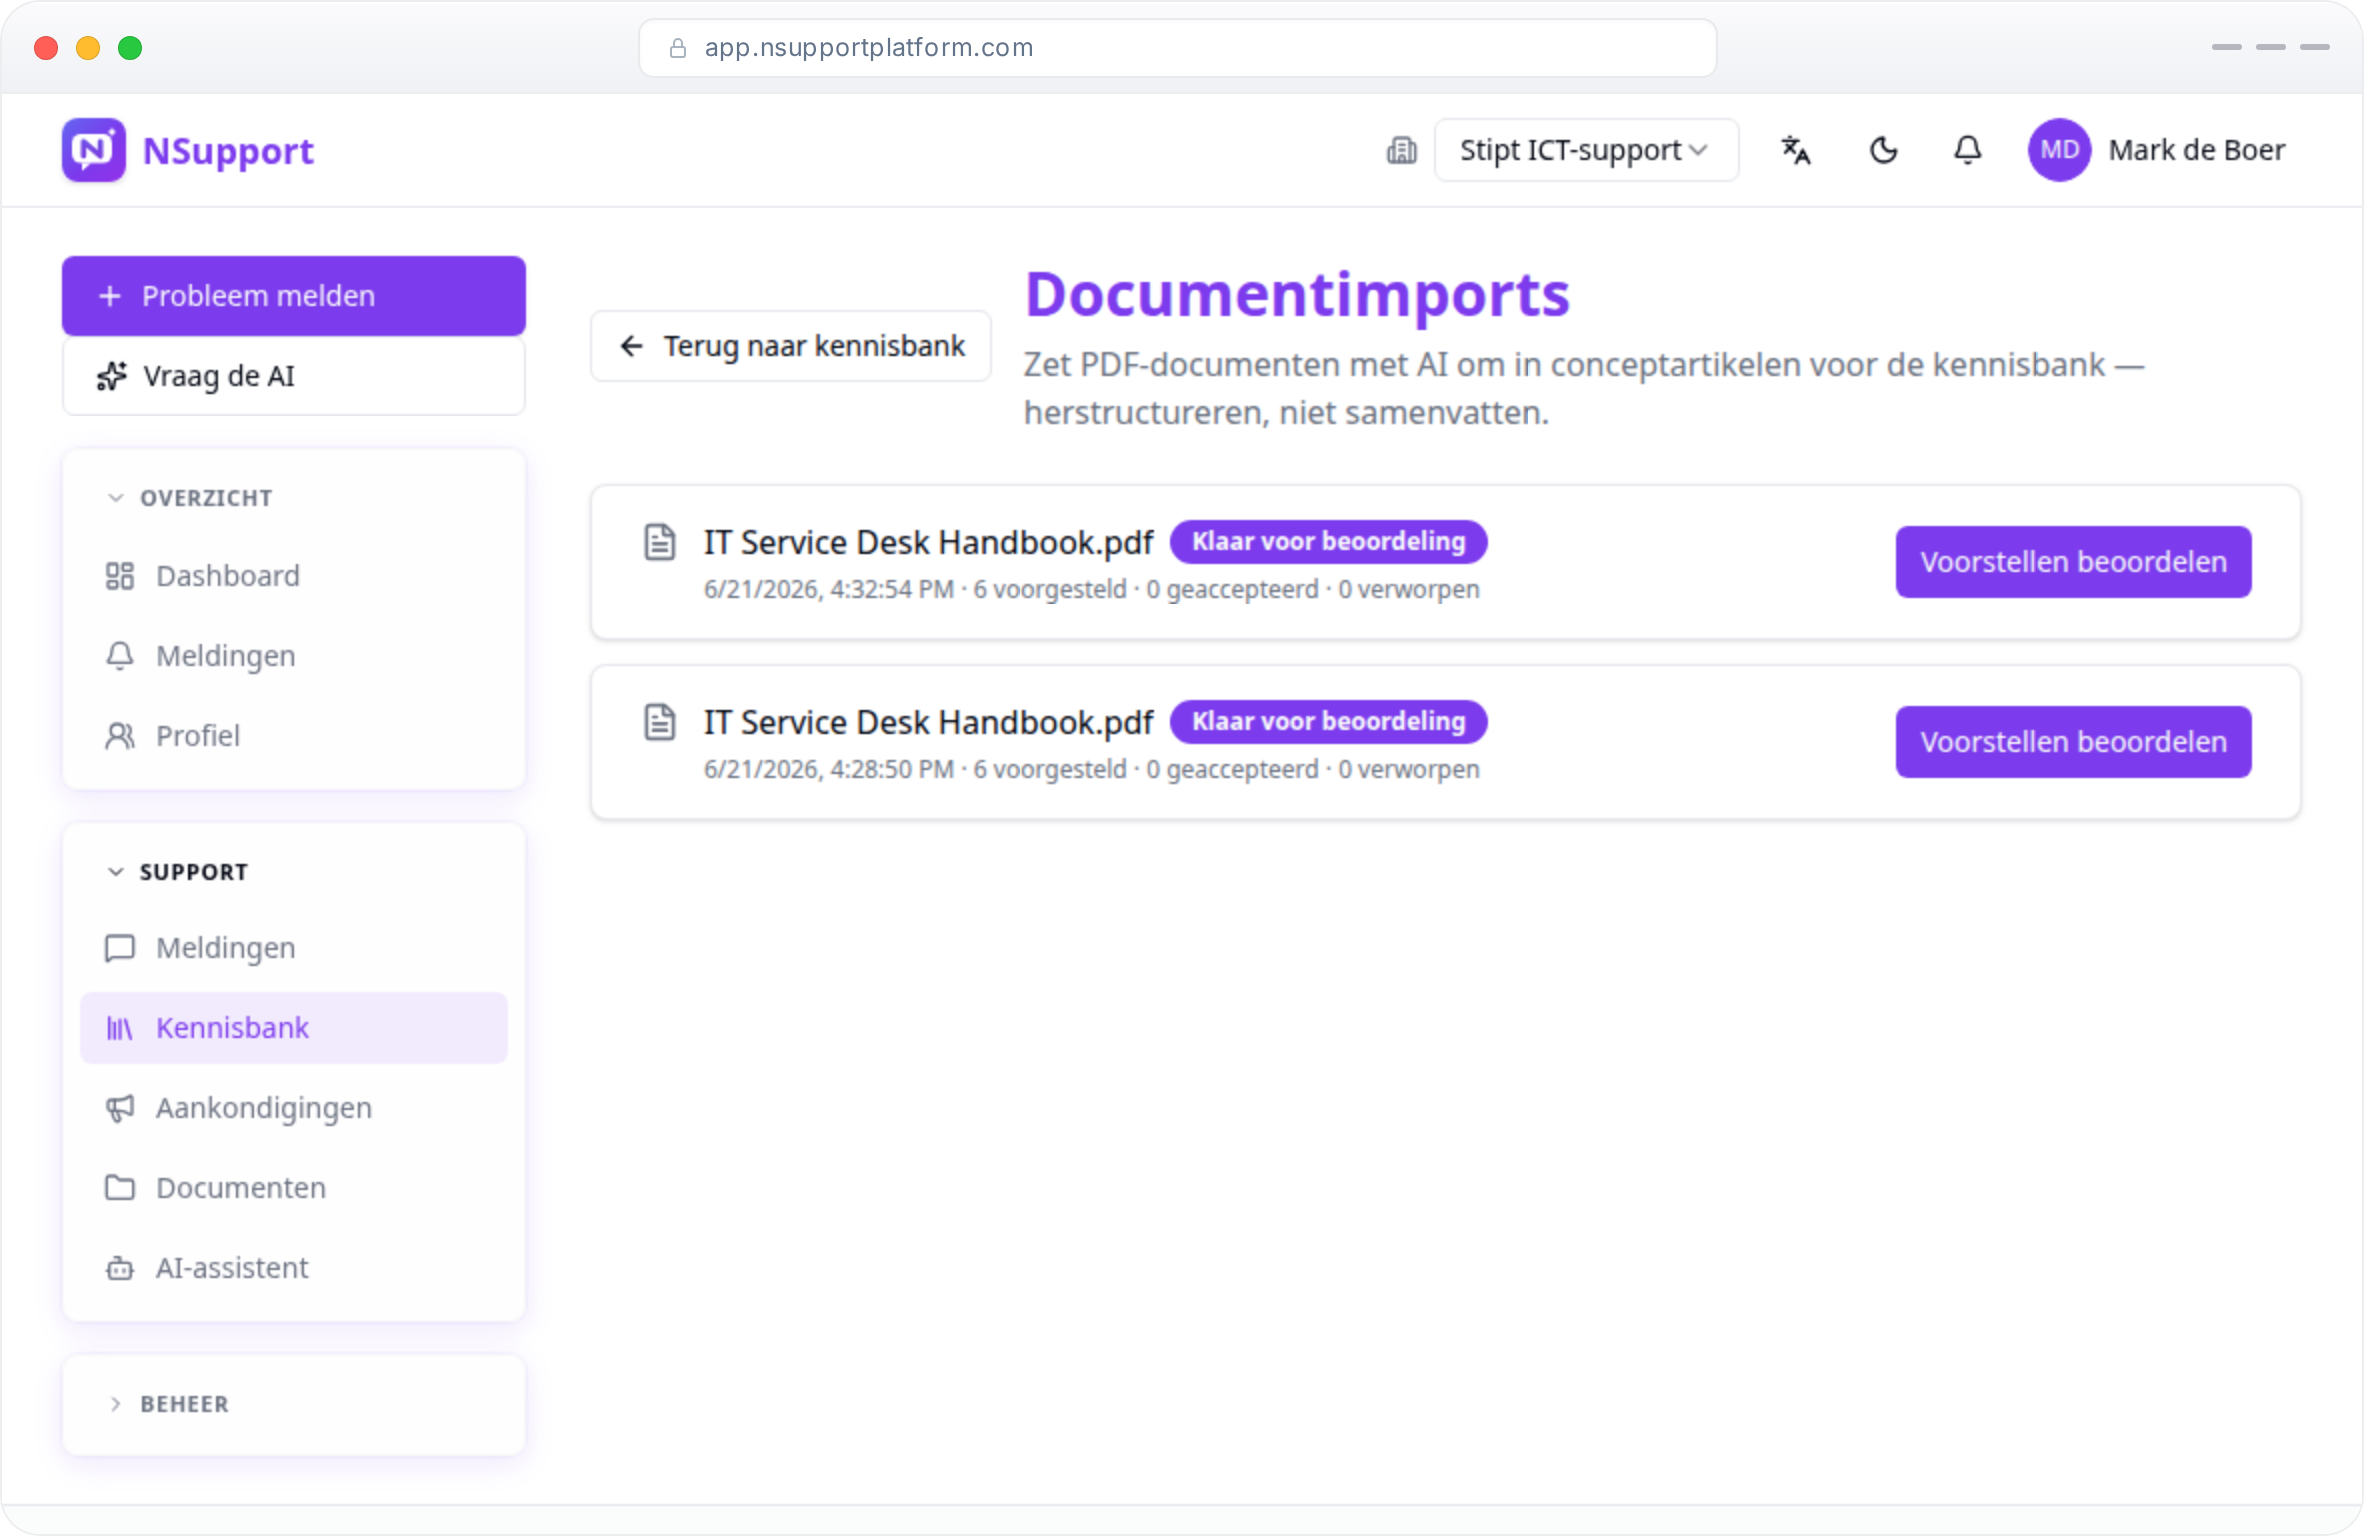
Task: Click the Documenten folder icon
Action: pos(120,1188)
